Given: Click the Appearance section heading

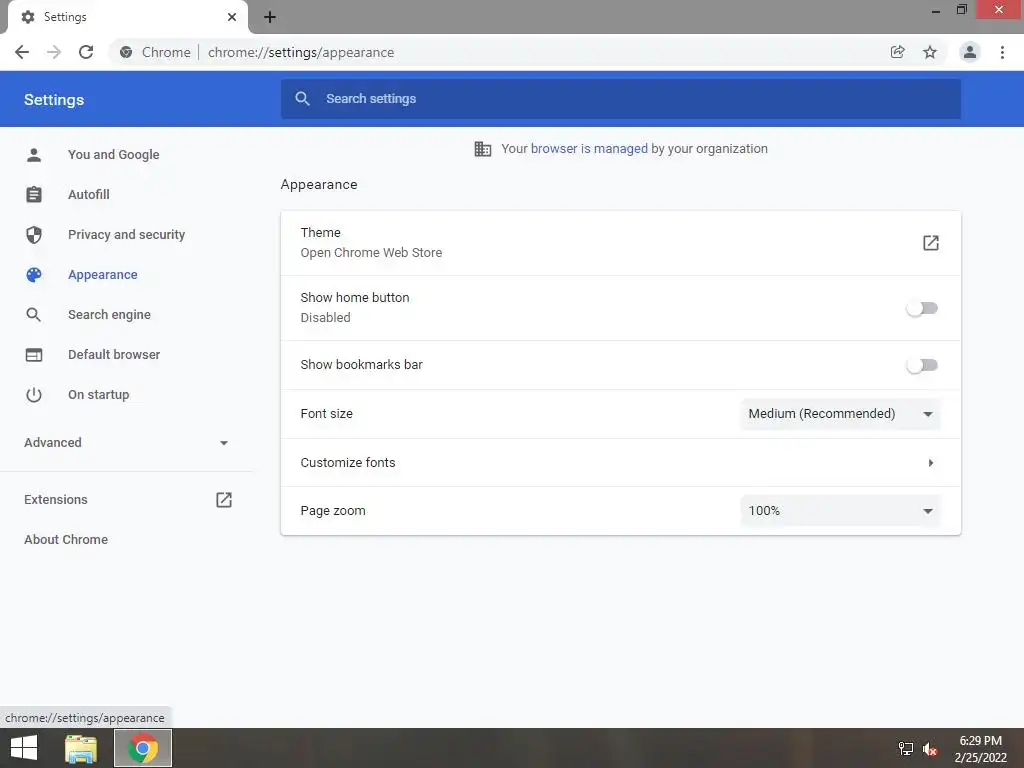Looking at the screenshot, I should [319, 185].
